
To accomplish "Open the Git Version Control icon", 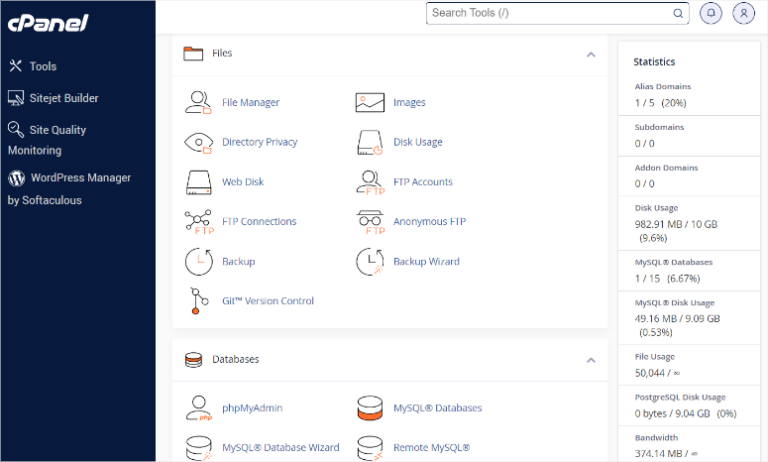I will click(199, 301).
